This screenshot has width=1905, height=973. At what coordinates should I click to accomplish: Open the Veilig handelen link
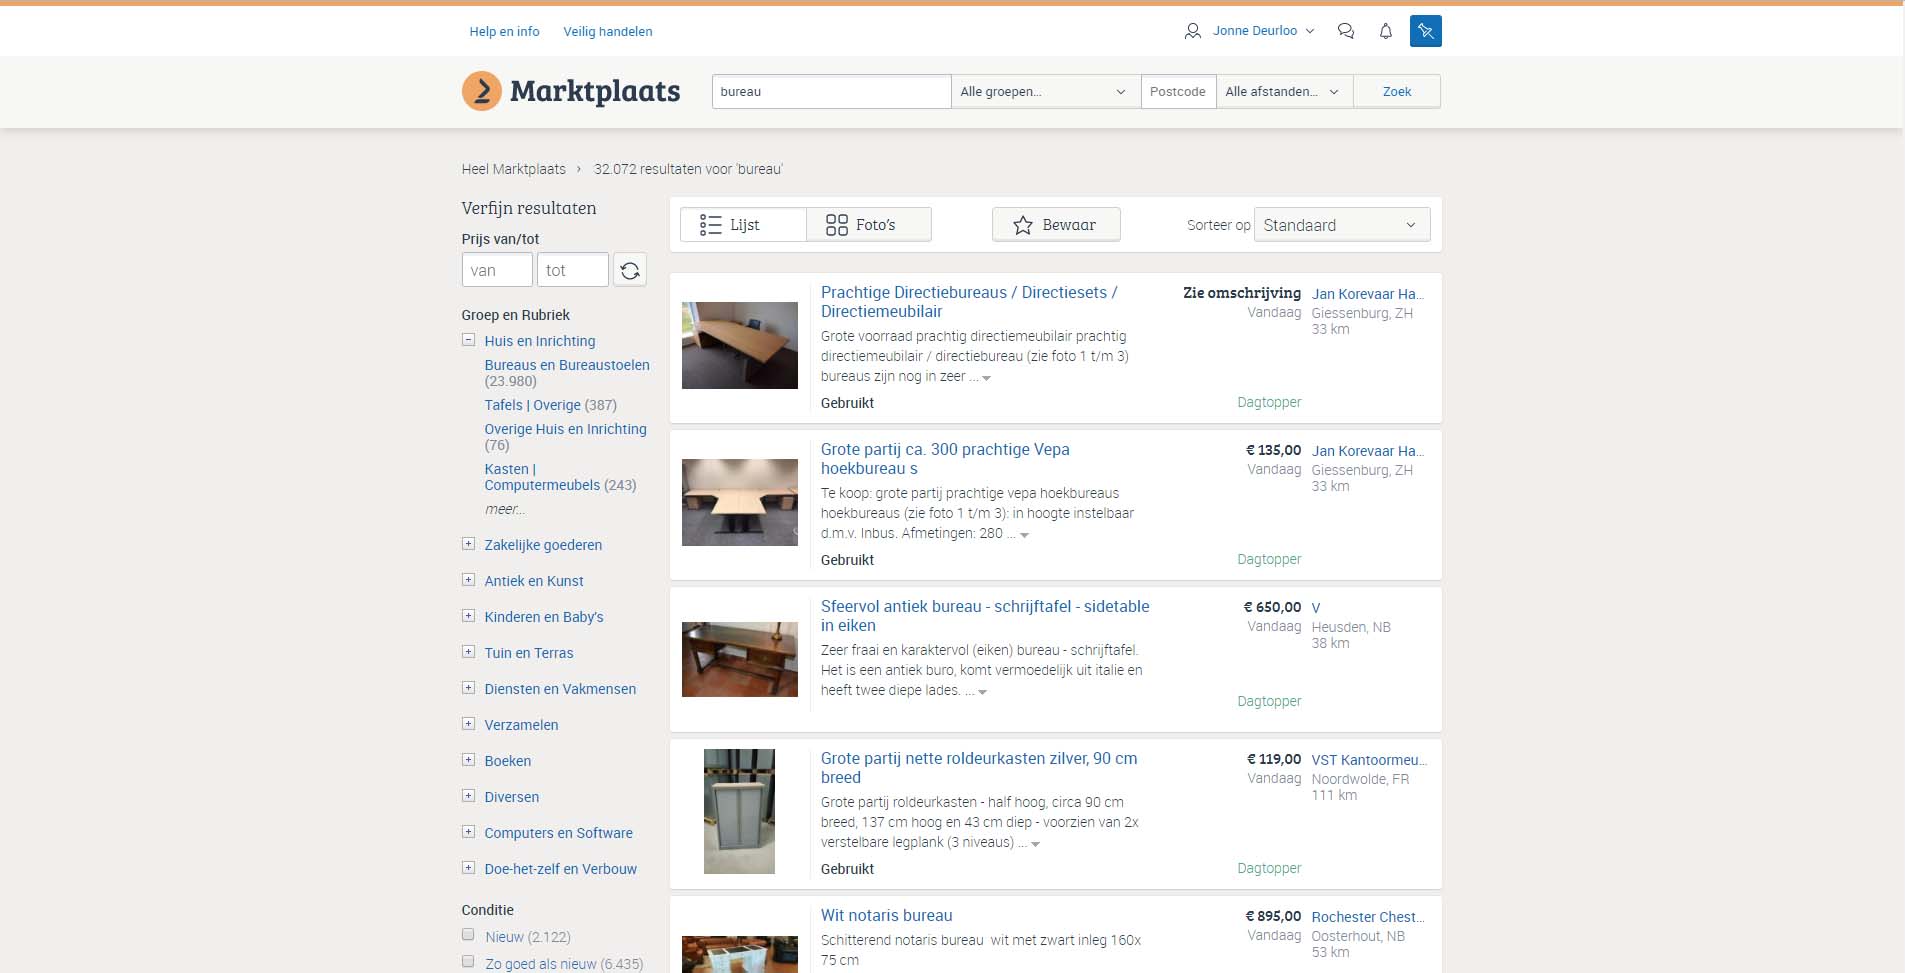tap(608, 31)
